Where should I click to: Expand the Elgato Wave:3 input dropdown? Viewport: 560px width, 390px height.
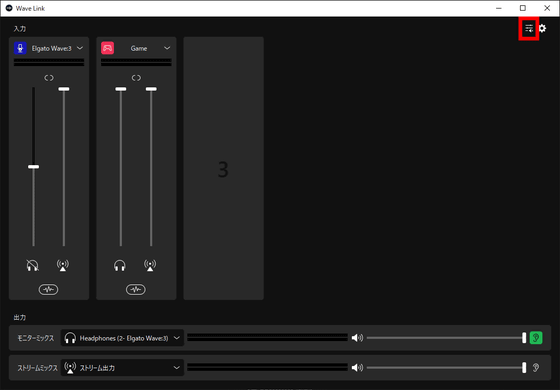point(80,48)
